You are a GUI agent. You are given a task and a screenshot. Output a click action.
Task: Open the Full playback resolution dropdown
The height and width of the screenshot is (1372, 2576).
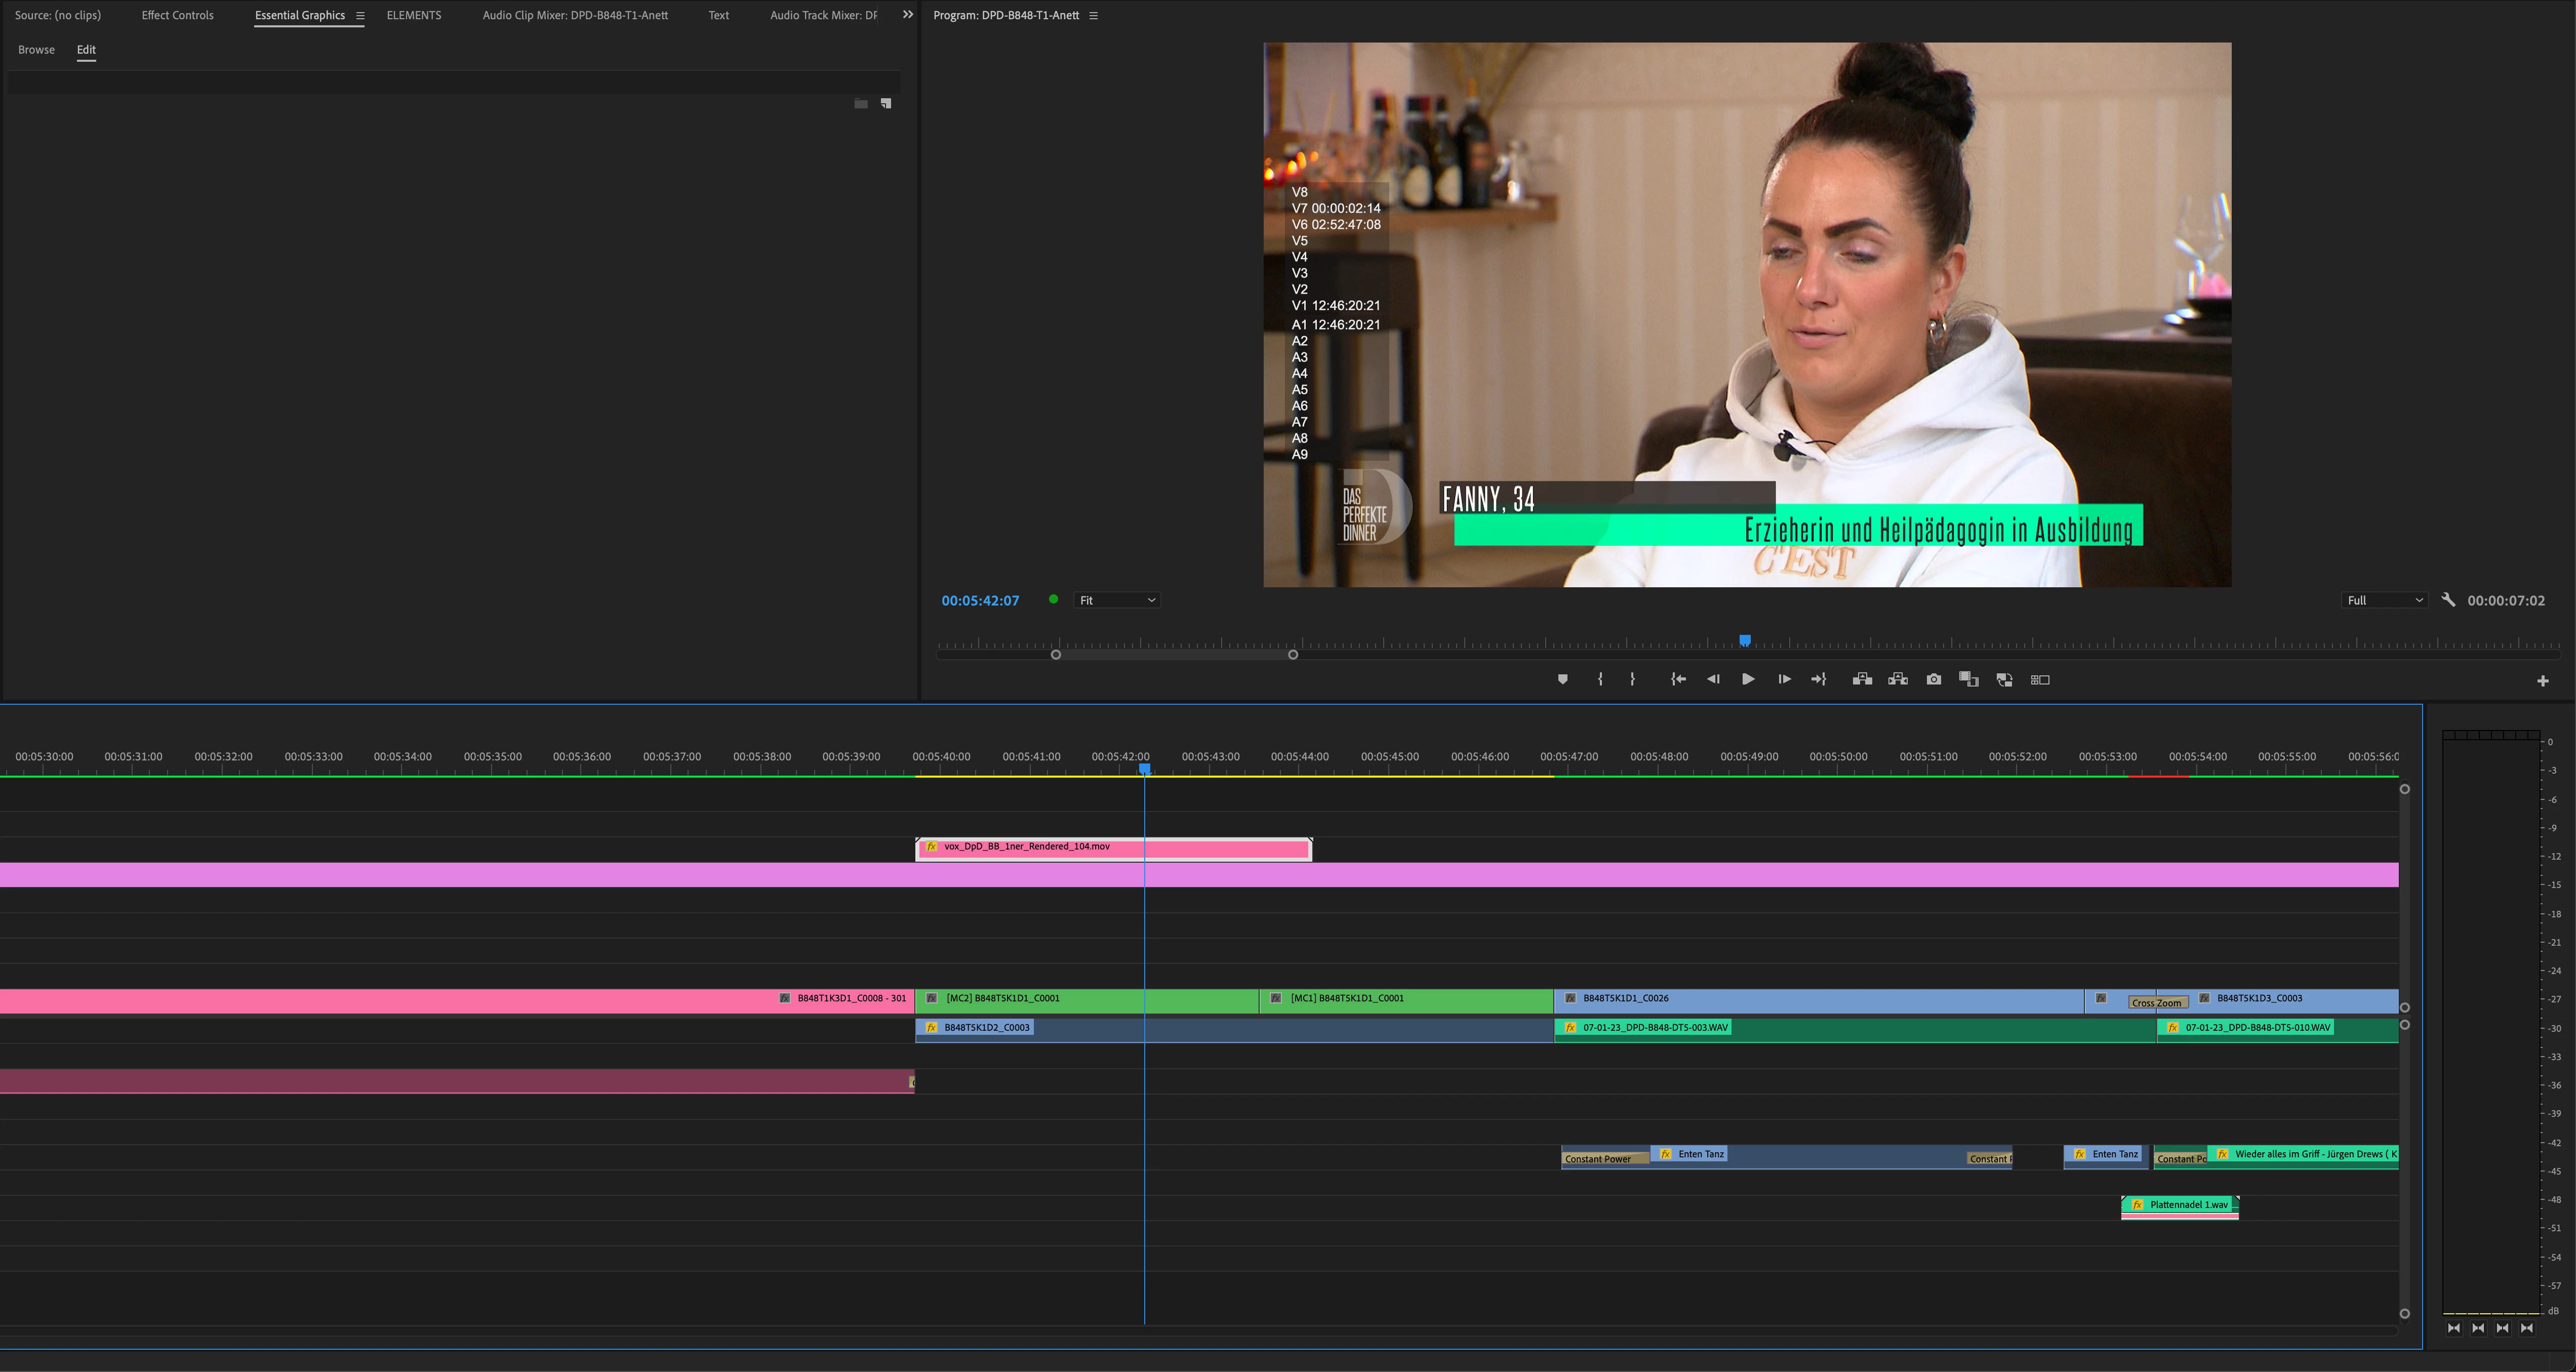click(2384, 600)
